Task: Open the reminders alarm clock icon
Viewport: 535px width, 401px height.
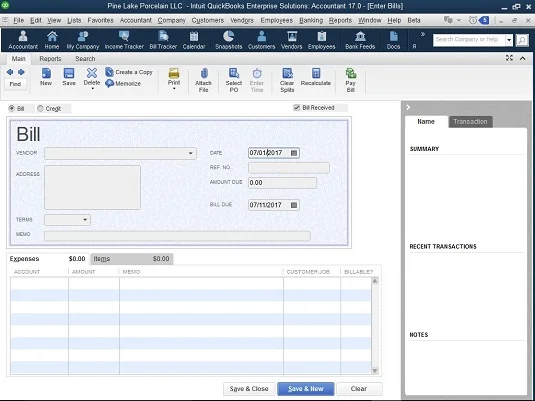Action: pyautogui.click(x=473, y=20)
